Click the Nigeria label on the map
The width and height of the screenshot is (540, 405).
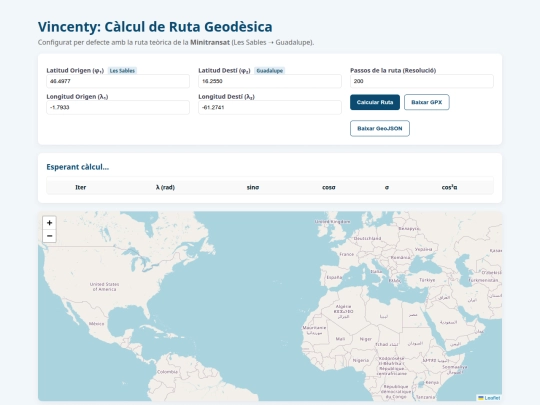[x=361, y=360]
